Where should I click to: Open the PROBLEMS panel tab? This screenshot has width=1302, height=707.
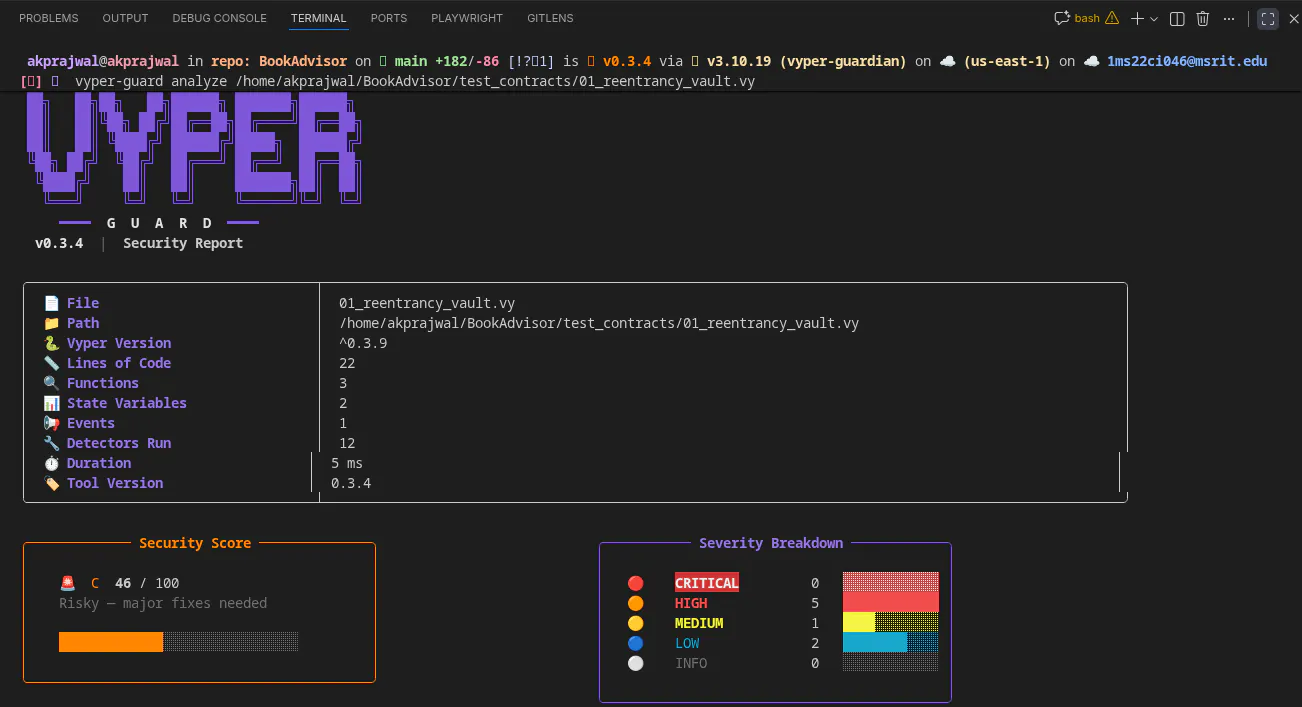[49, 18]
